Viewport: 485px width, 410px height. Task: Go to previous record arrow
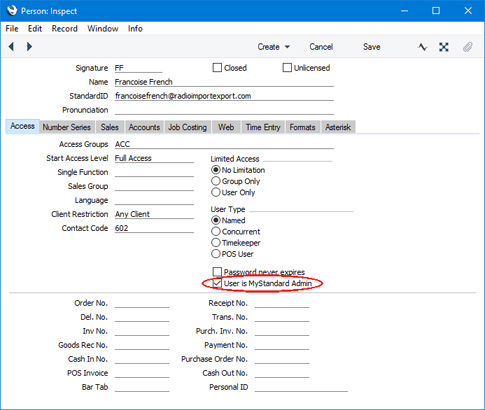pos(11,47)
